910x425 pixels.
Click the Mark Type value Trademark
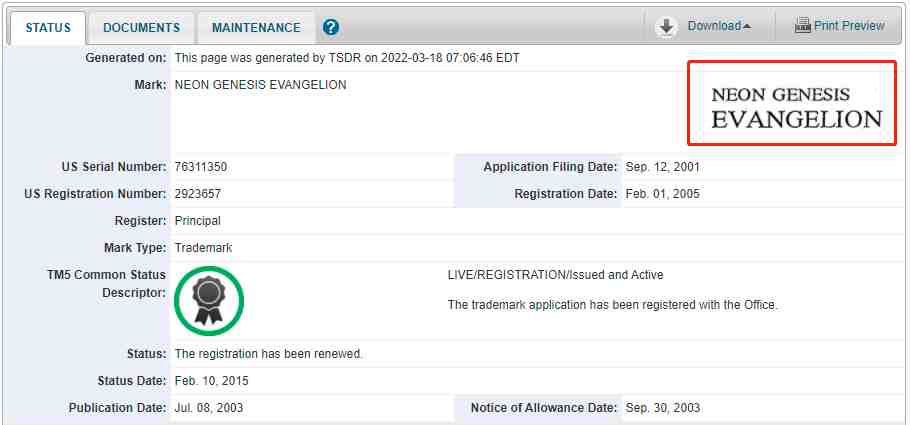(x=203, y=247)
